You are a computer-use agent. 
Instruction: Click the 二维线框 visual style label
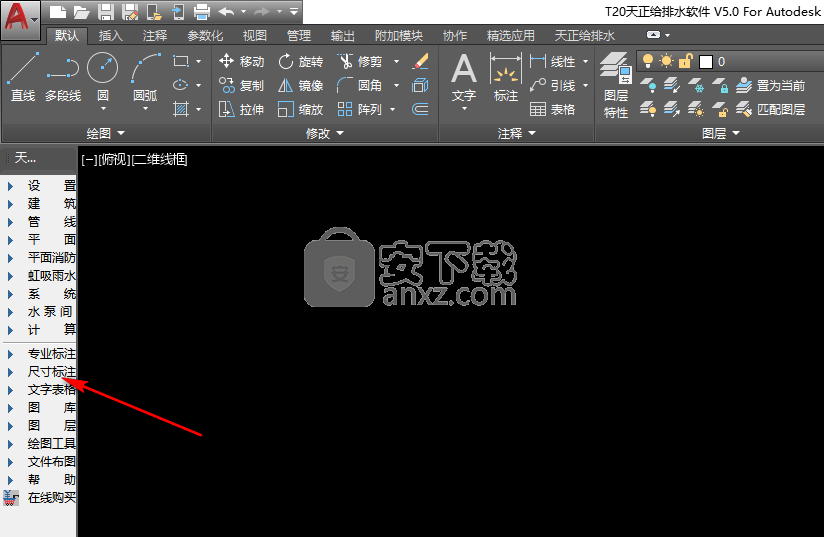(160, 159)
